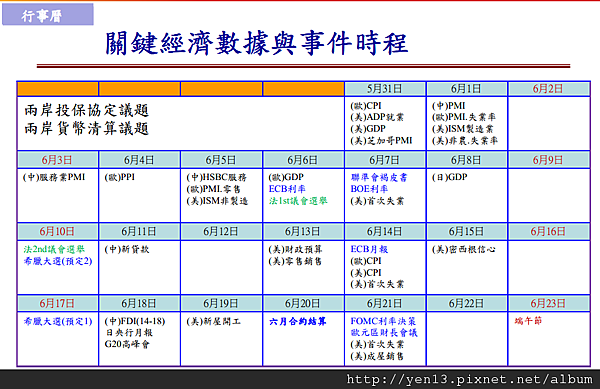Click (美)ISM製造業 entry
Screen dimensions: 600x389
click(463, 129)
